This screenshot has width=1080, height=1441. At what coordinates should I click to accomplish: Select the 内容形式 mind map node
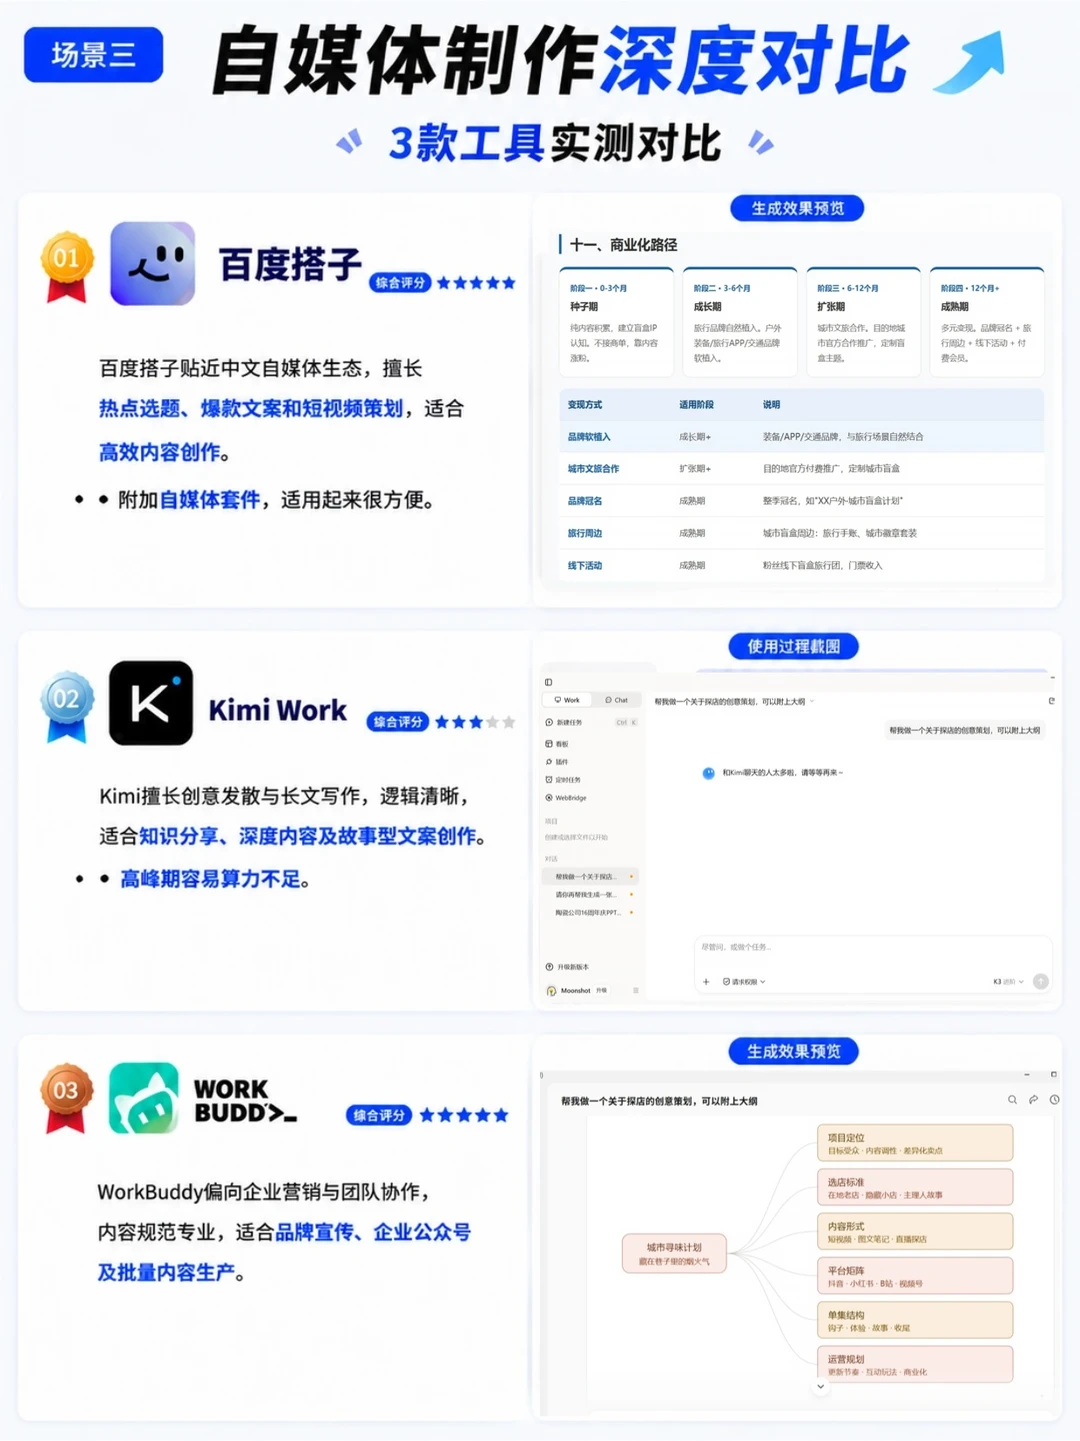[915, 1231]
